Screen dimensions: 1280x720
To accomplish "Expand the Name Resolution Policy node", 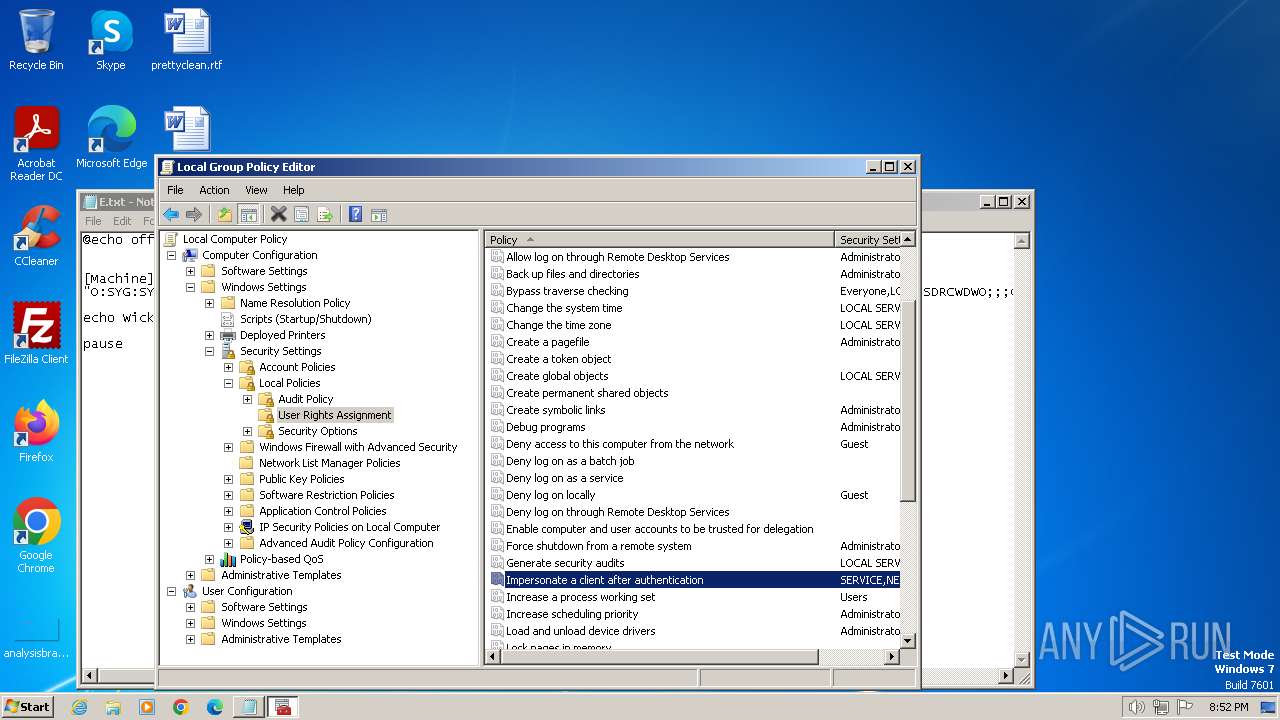I will coord(209,303).
